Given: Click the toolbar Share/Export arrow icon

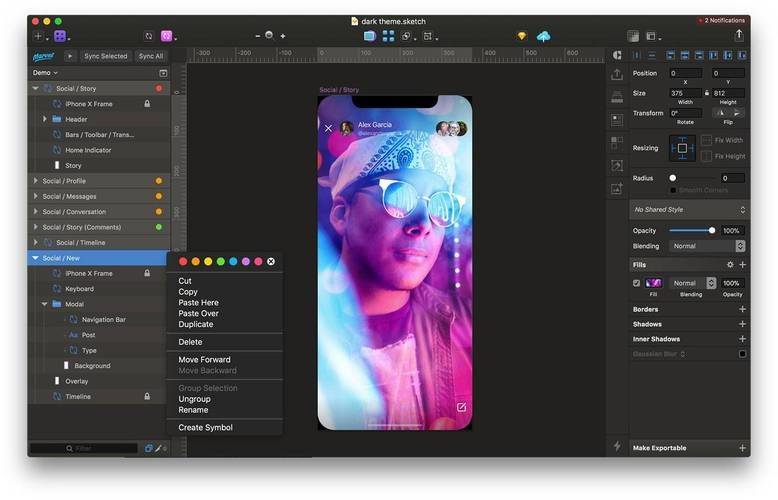Looking at the screenshot, I should tap(739, 35).
